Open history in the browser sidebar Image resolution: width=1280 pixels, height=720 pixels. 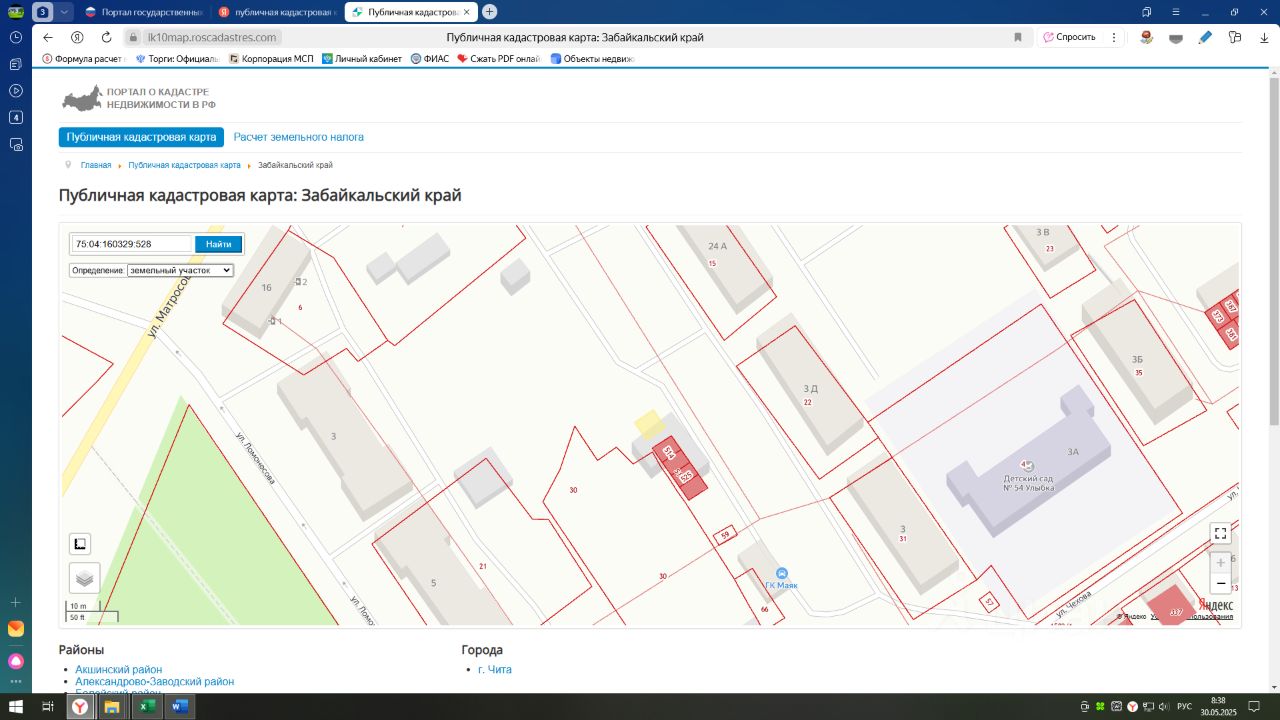15,37
